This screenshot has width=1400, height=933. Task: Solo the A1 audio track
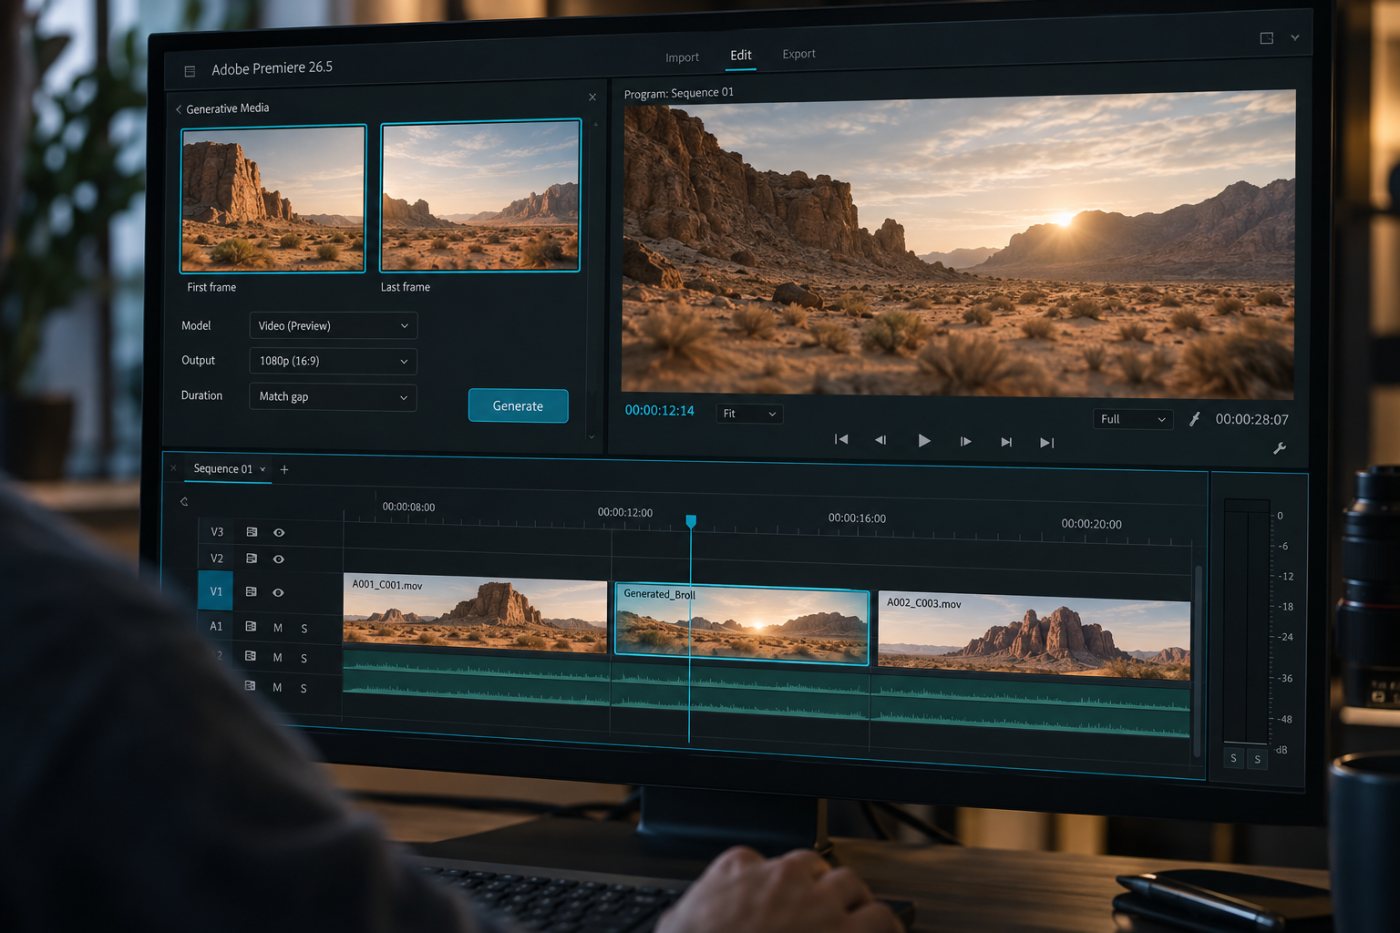(x=304, y=629)
